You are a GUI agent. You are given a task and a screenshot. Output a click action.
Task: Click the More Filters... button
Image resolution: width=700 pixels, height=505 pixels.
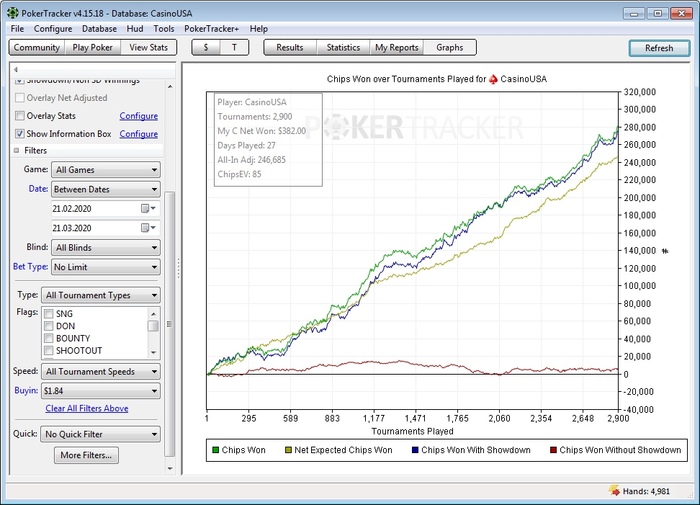point(86,455)
